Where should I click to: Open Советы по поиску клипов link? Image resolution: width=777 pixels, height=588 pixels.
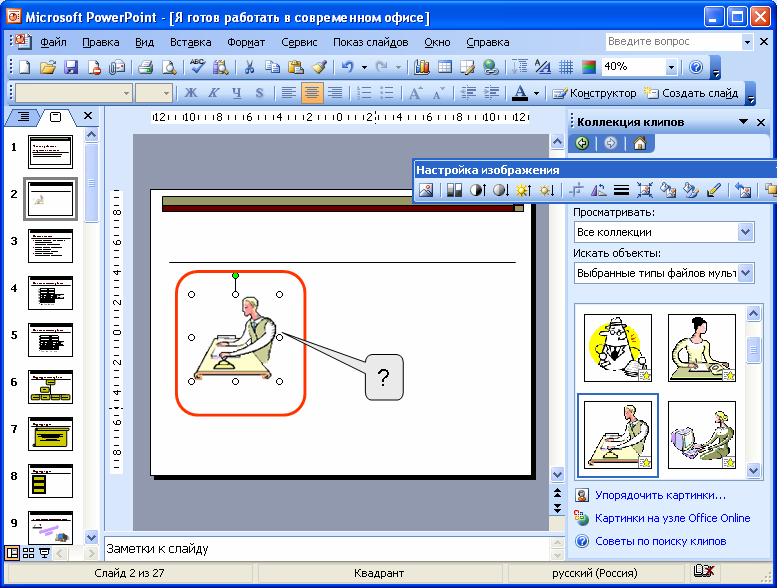(x=661, y=541)
